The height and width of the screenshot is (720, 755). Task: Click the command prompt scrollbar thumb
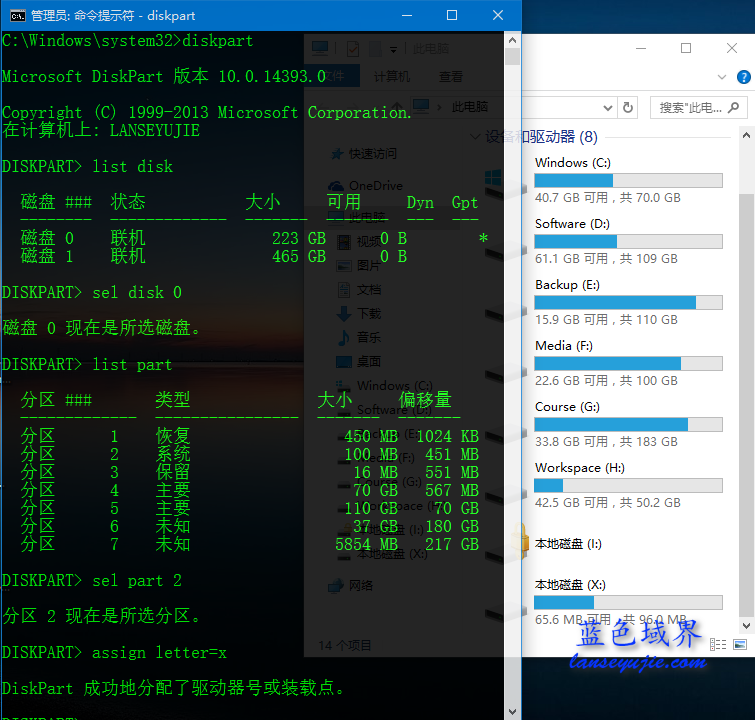click(512, 56)
